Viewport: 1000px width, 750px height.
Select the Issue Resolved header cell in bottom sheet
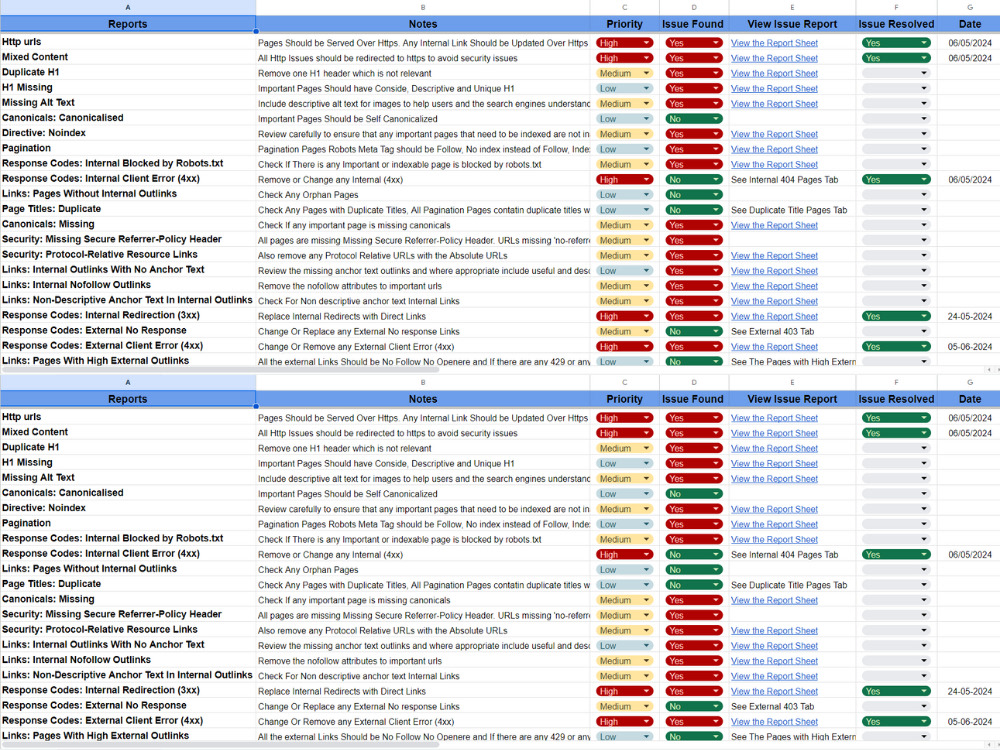click(x=896, y=399)
